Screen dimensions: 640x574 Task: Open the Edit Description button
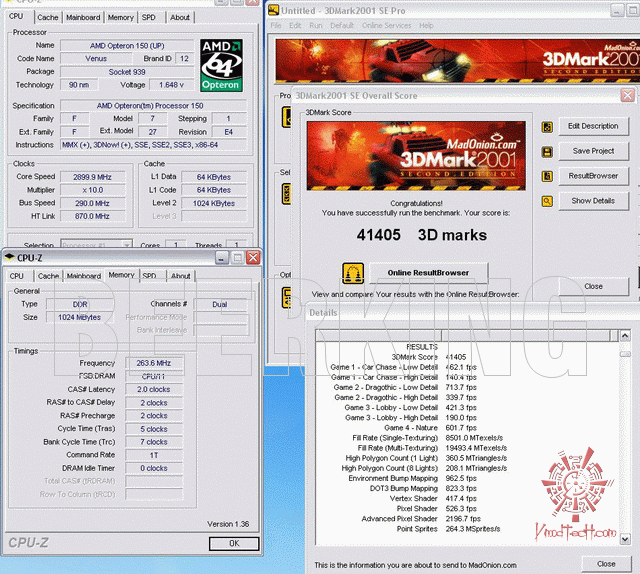pos(593,126)
